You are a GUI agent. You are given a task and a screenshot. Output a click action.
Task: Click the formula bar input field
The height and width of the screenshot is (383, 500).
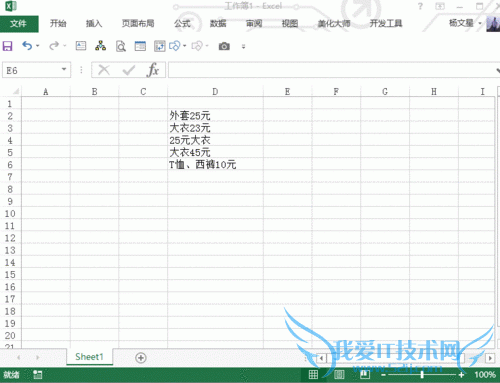pyautogui.click(x=332, y=70)
